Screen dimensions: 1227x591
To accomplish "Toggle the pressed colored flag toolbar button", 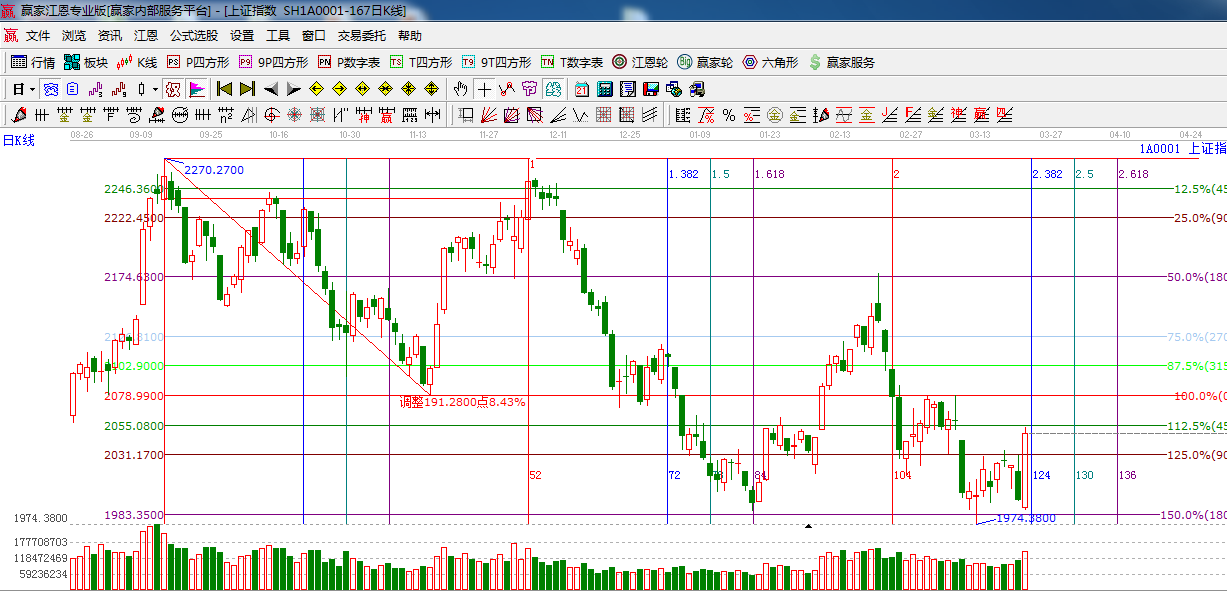I will (196, 89).
